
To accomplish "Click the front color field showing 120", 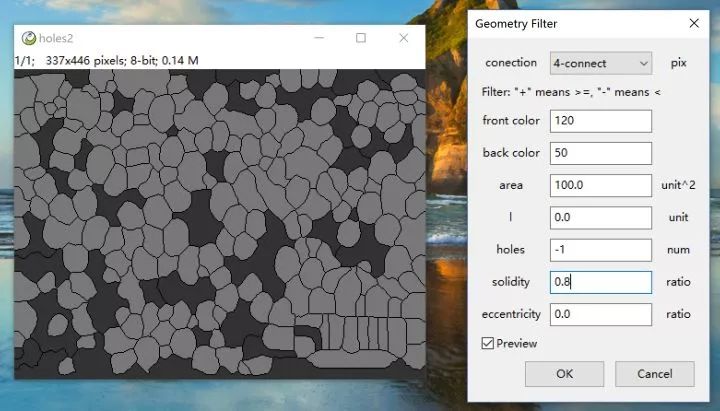I will [x=601, y=121].
